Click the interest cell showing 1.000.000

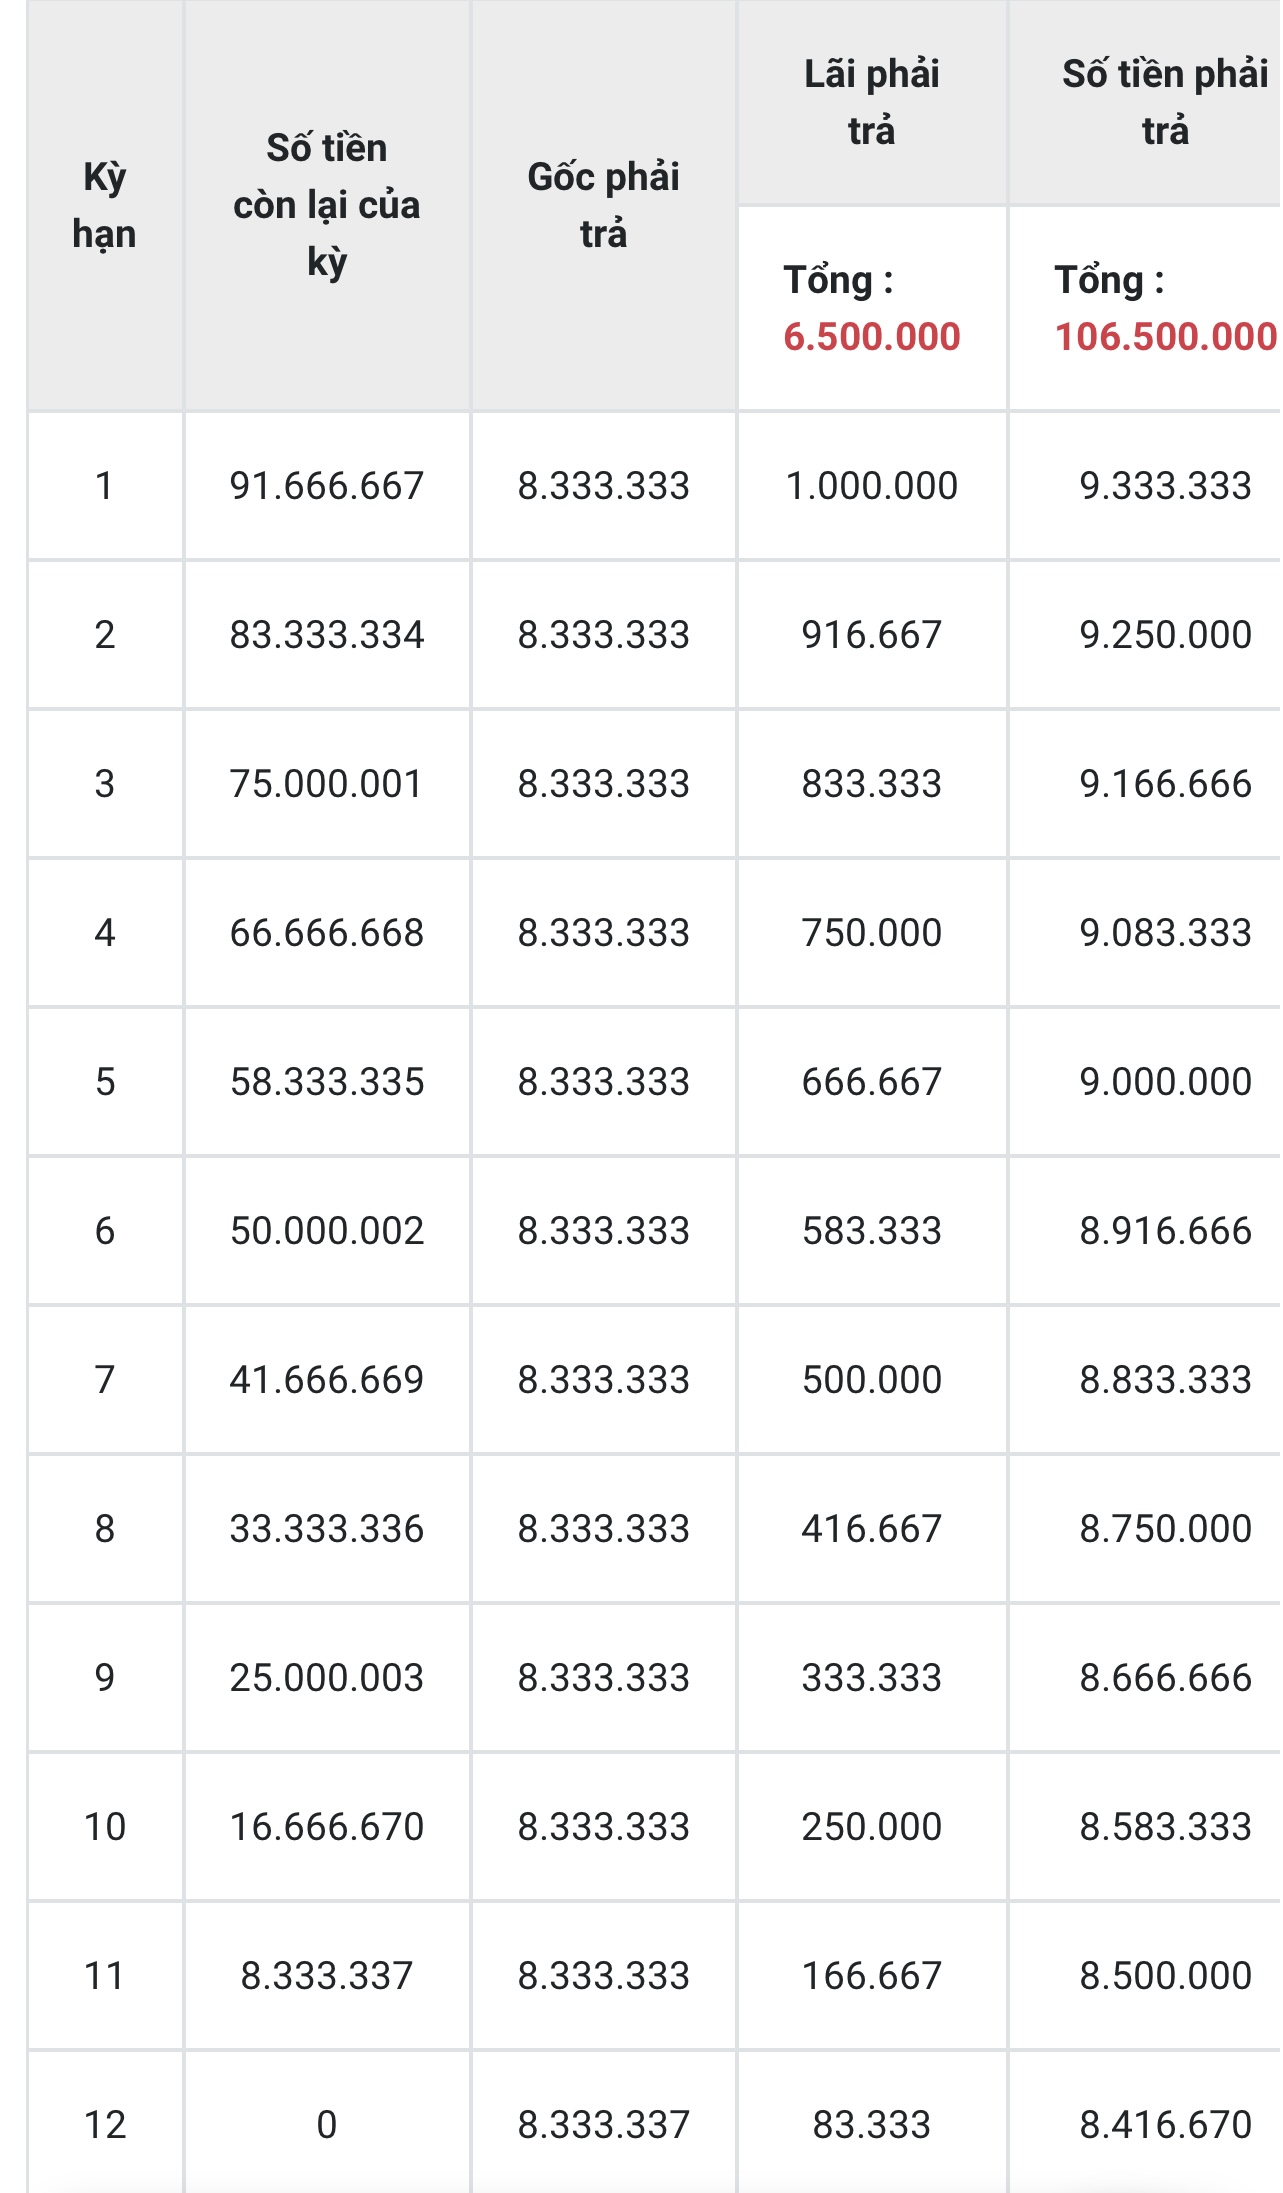pos(871,486)
